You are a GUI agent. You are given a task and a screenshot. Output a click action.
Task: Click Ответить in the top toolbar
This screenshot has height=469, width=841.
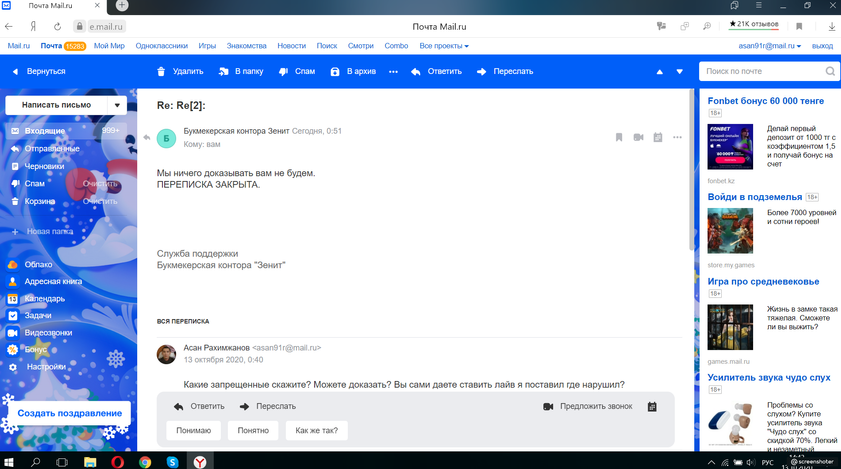(436, 71)
